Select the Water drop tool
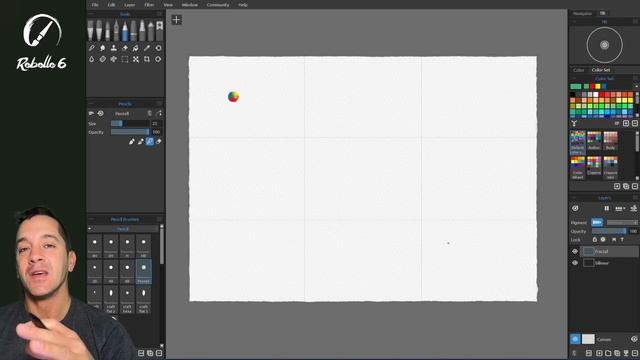Screen dimensions: 640x360 coord(91,59)
